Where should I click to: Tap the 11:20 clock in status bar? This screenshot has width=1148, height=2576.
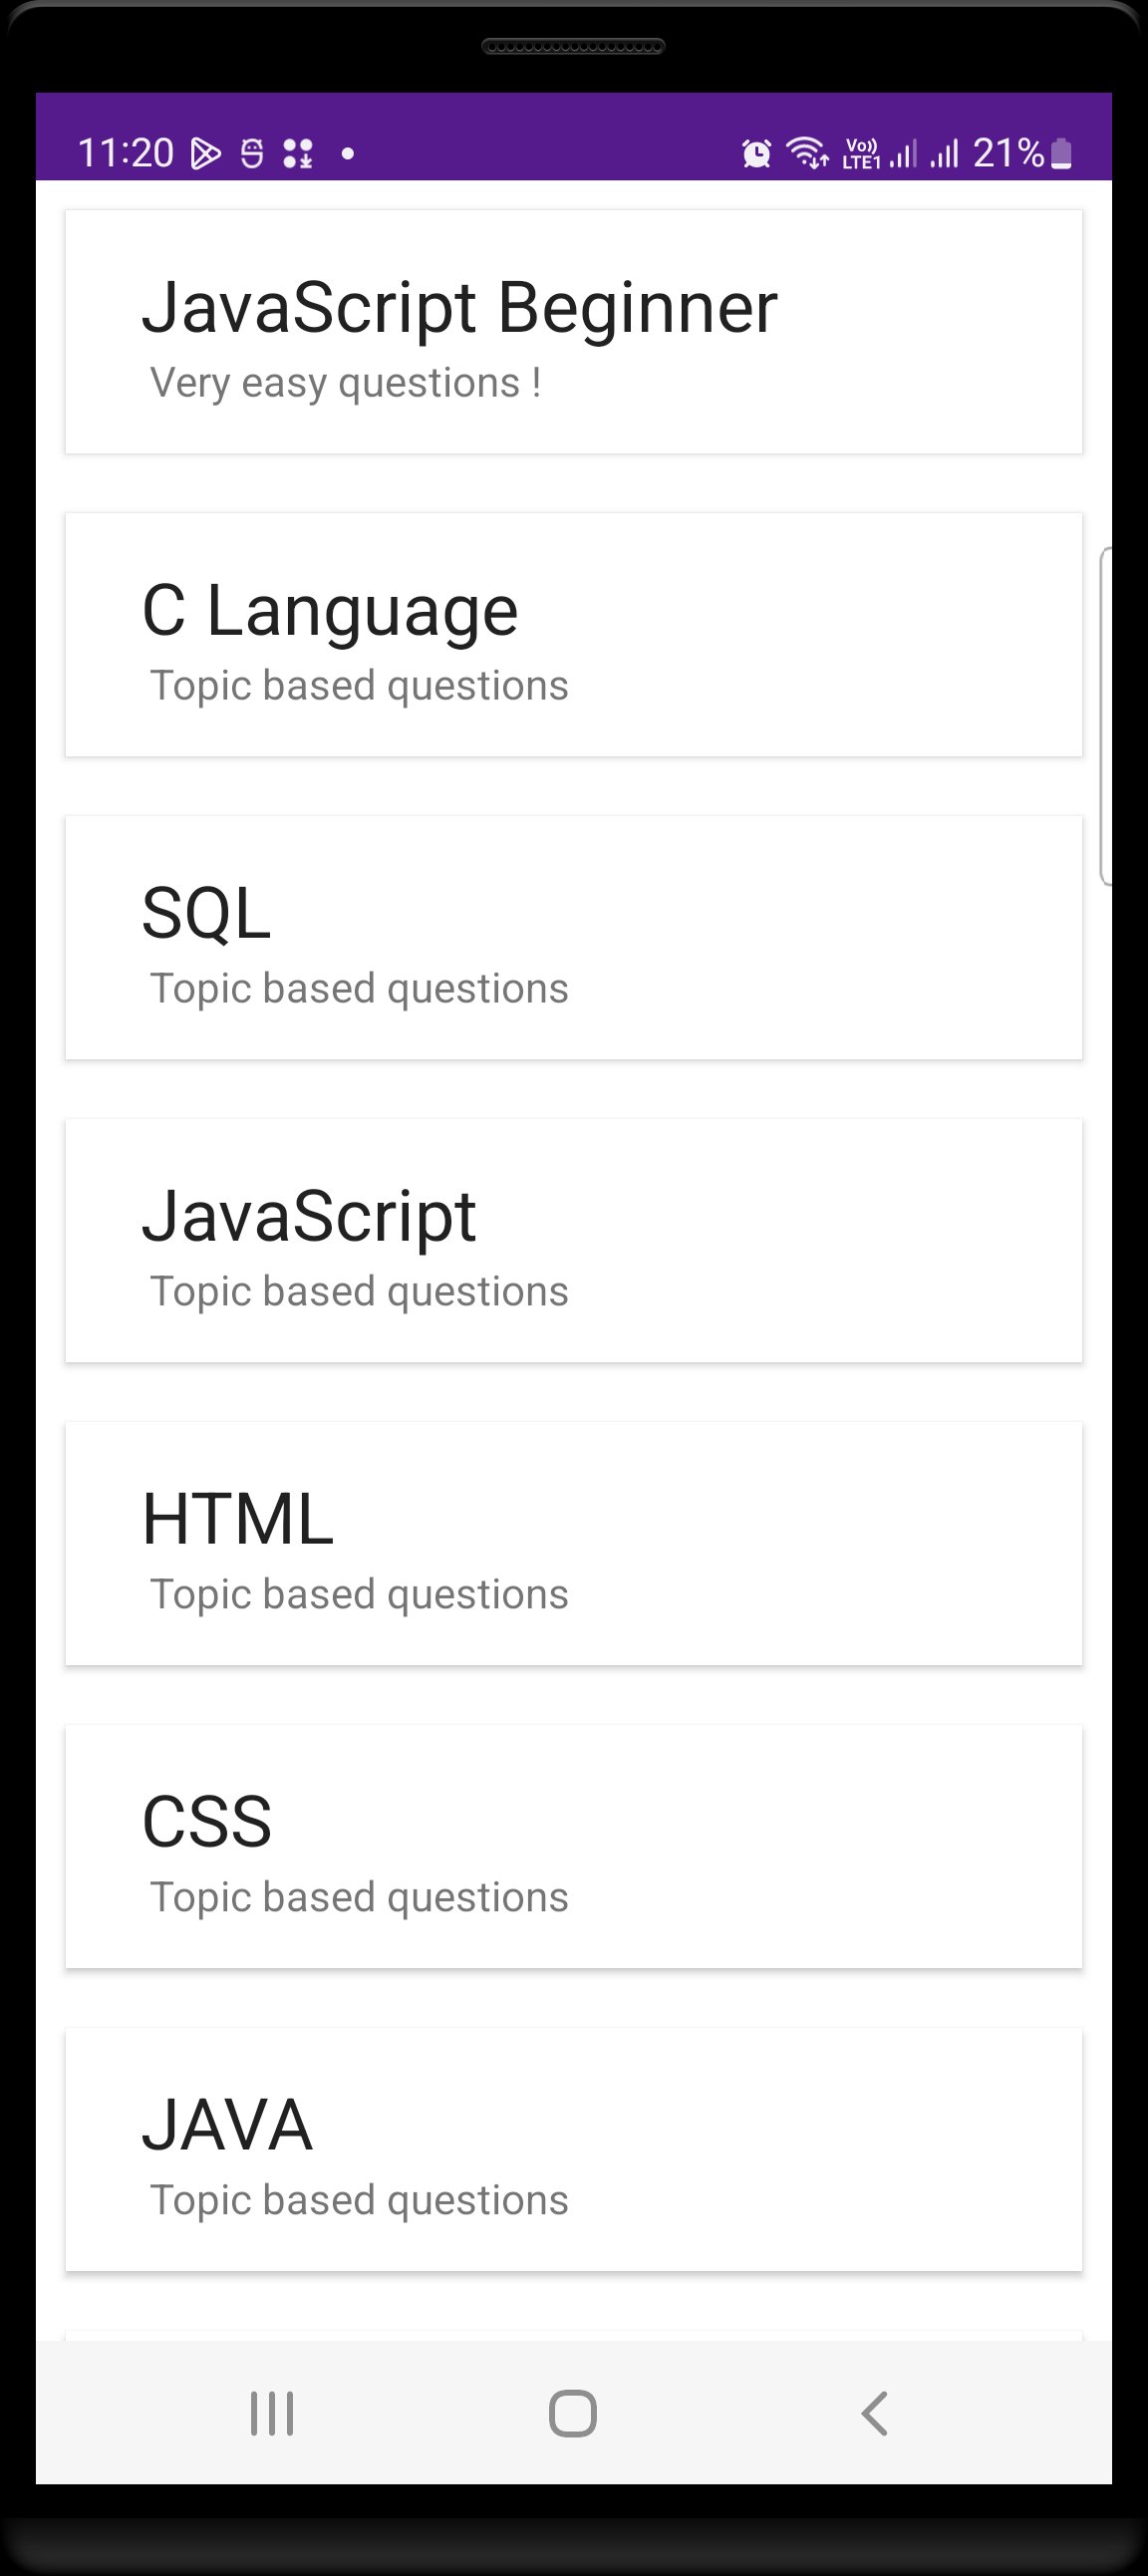point(126,153)
